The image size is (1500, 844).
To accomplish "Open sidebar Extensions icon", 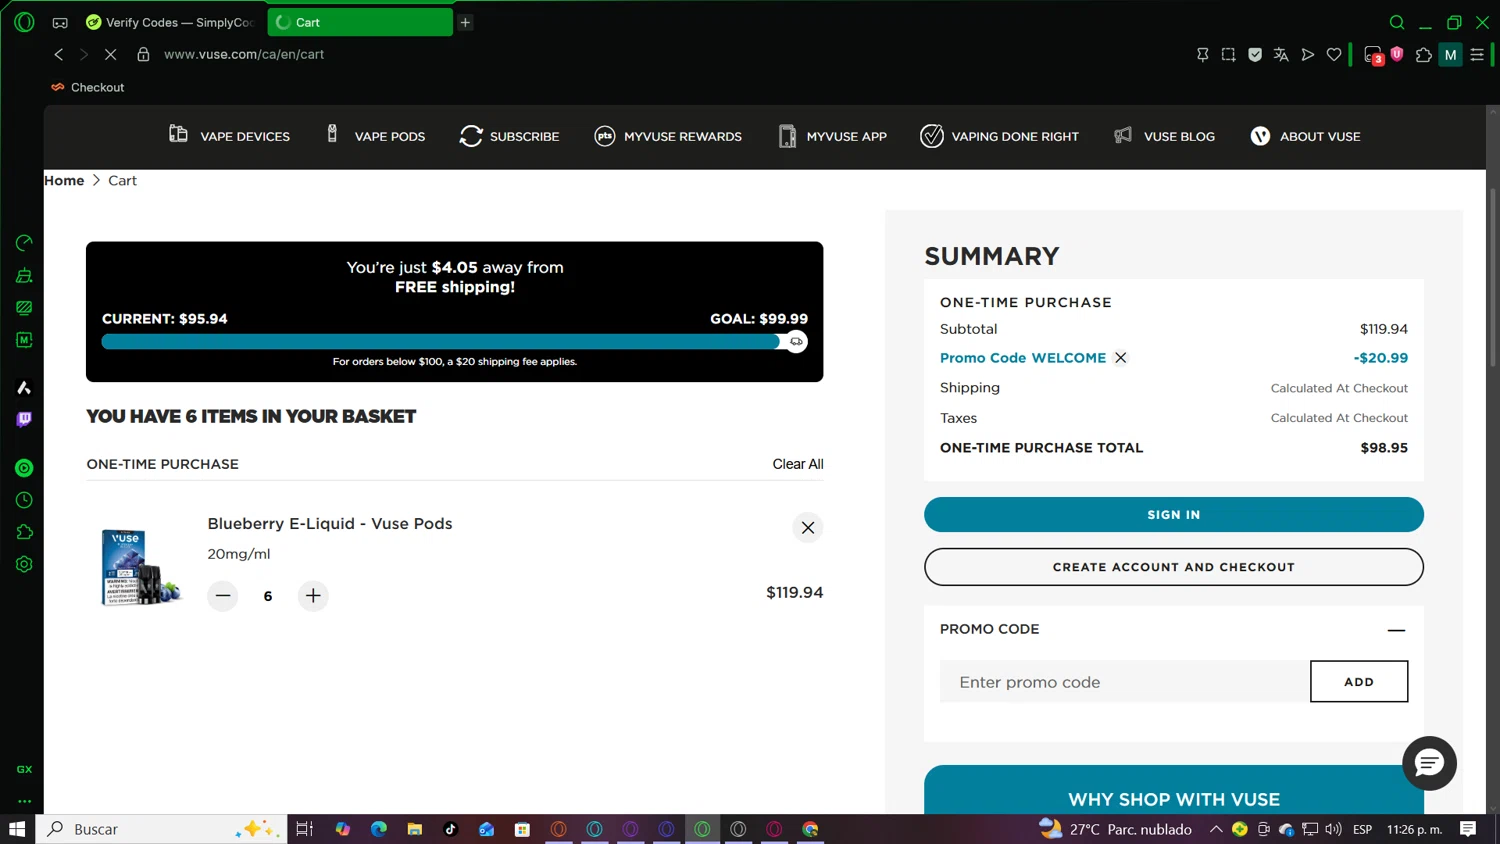I will click(24, 532).
